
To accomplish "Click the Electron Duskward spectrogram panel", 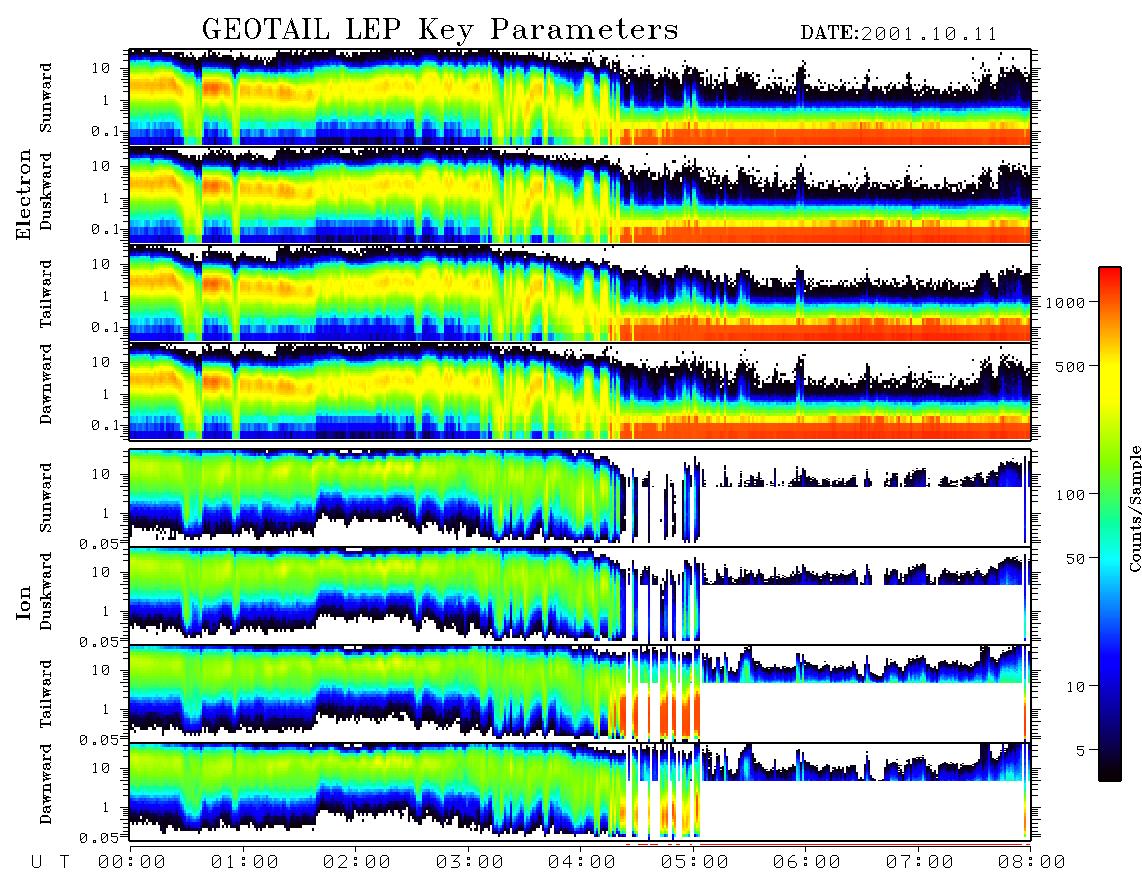I will click(580, 195).
